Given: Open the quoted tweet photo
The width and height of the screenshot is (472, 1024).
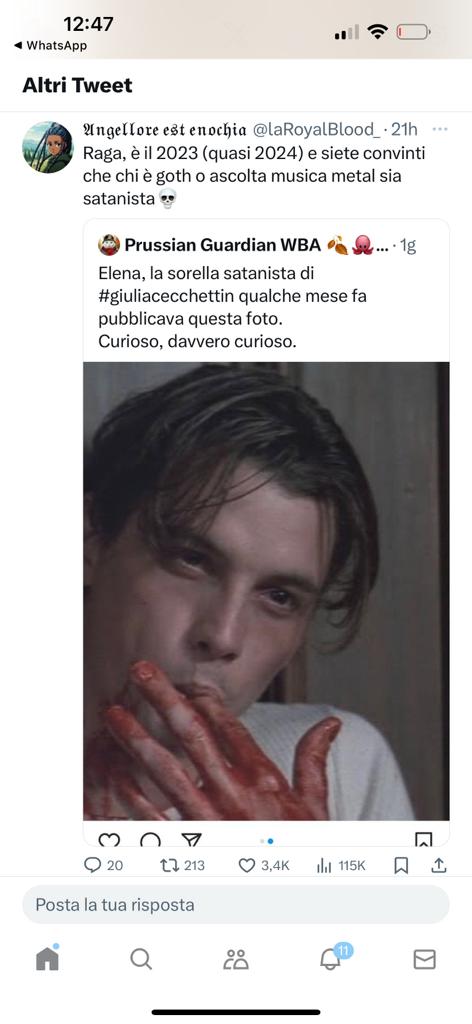Looking at the screenshot, I should click(x=266, y=591).
